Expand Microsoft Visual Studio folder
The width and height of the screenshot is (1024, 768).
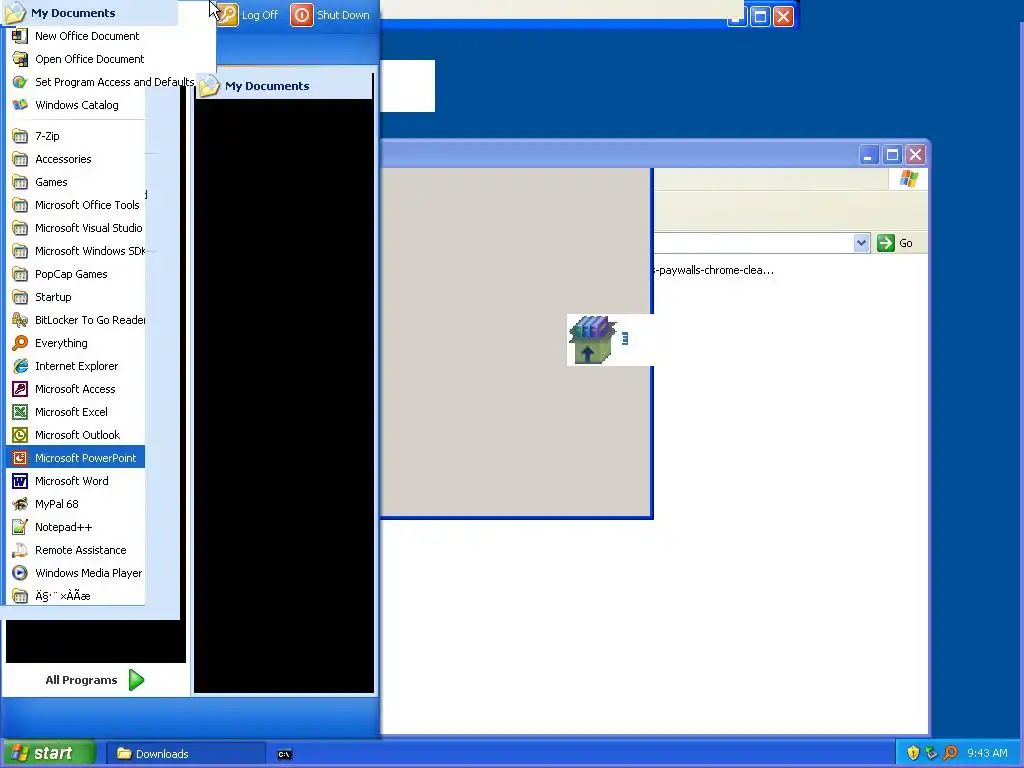(75, 228)
